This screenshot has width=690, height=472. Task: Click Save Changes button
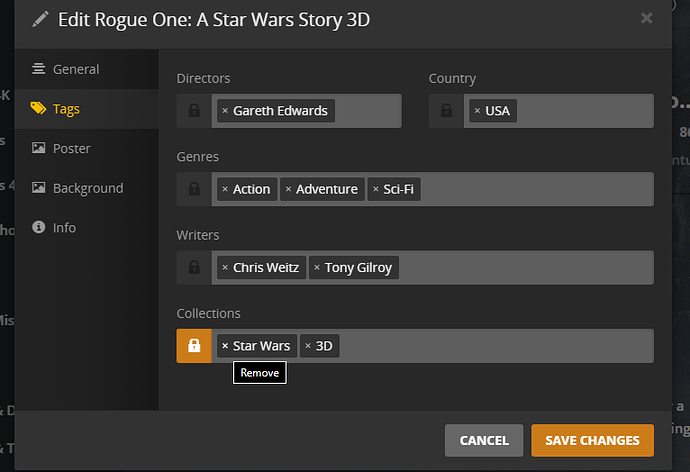(x=593, y=440)
